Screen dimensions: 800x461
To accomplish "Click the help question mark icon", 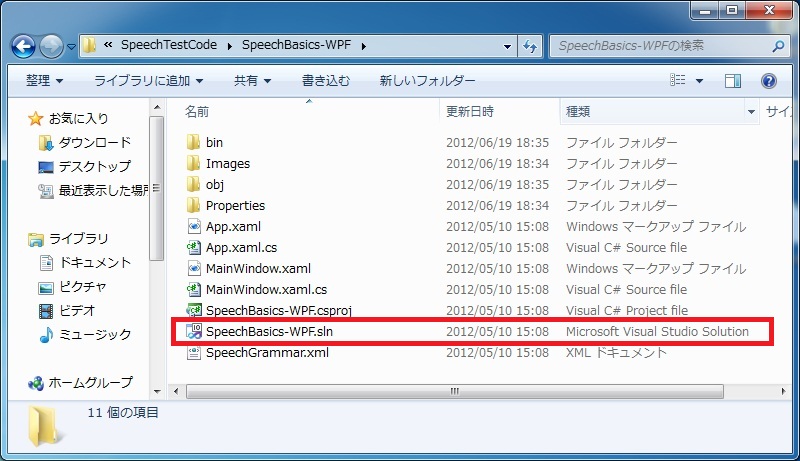I will pyautogui.click(x=768, y=81).
